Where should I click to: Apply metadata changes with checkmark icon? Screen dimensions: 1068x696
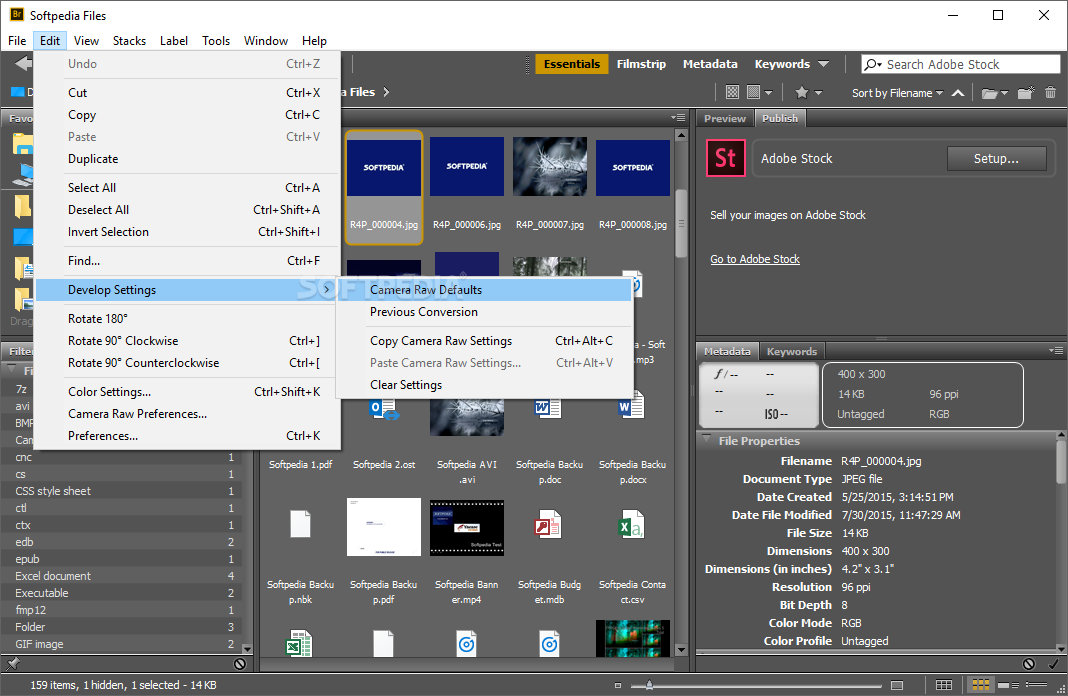pyautogui.click(x=1053, y=663)
